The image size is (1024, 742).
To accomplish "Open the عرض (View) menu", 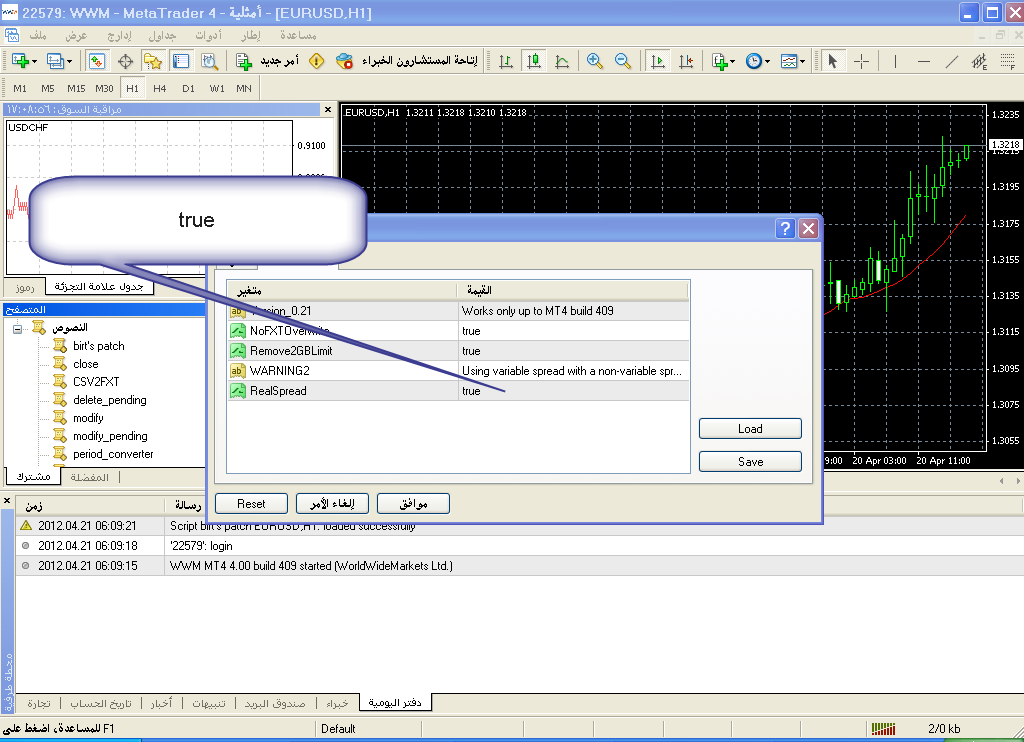I will point(76,35).
